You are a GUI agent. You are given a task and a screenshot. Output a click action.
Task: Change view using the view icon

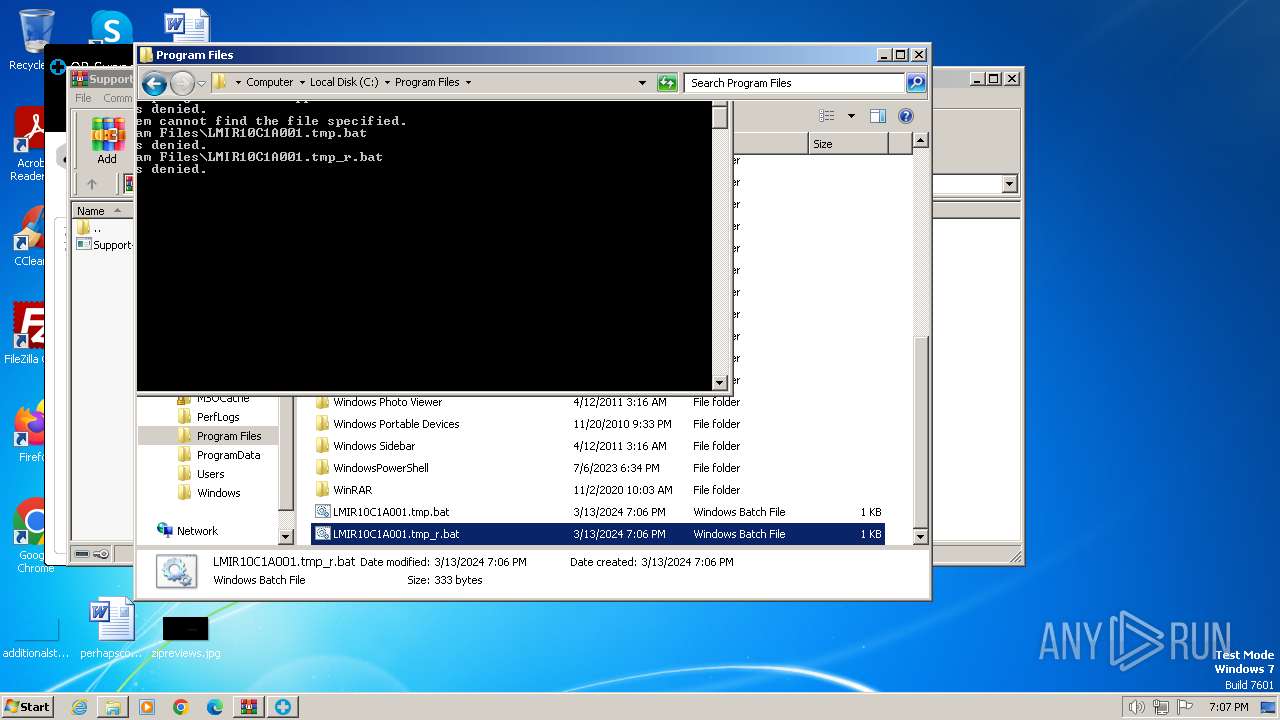826,116
